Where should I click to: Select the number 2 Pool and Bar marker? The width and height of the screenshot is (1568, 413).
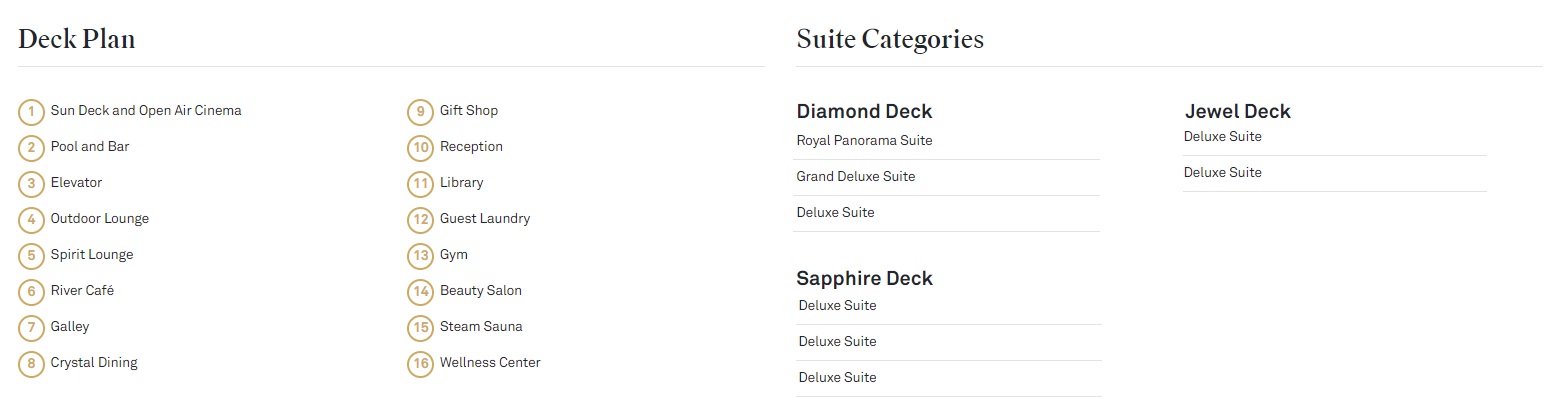[31, 148]
